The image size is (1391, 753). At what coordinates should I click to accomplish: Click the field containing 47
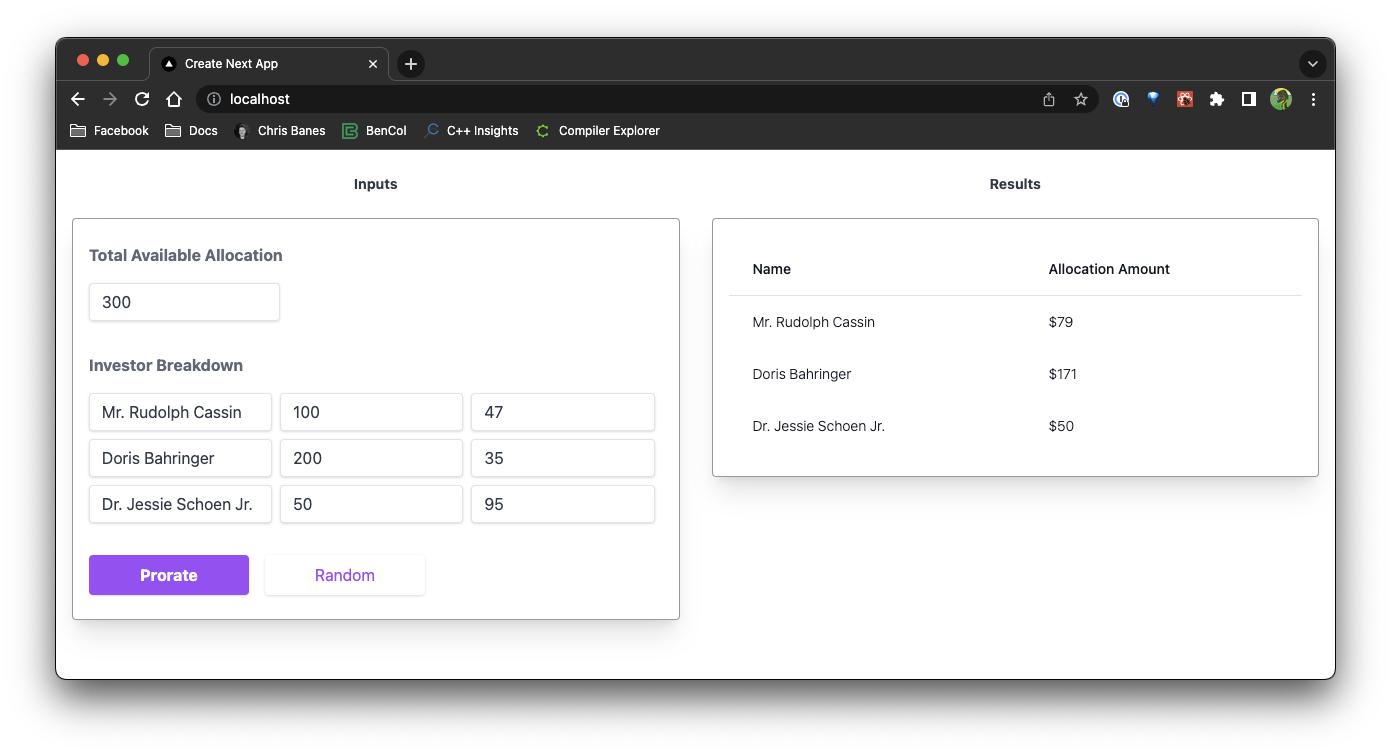[563, 412]
